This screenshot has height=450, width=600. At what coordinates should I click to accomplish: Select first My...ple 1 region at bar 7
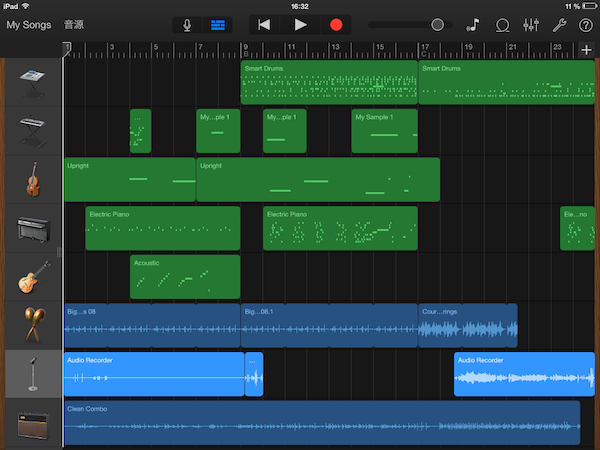point(218,131)
